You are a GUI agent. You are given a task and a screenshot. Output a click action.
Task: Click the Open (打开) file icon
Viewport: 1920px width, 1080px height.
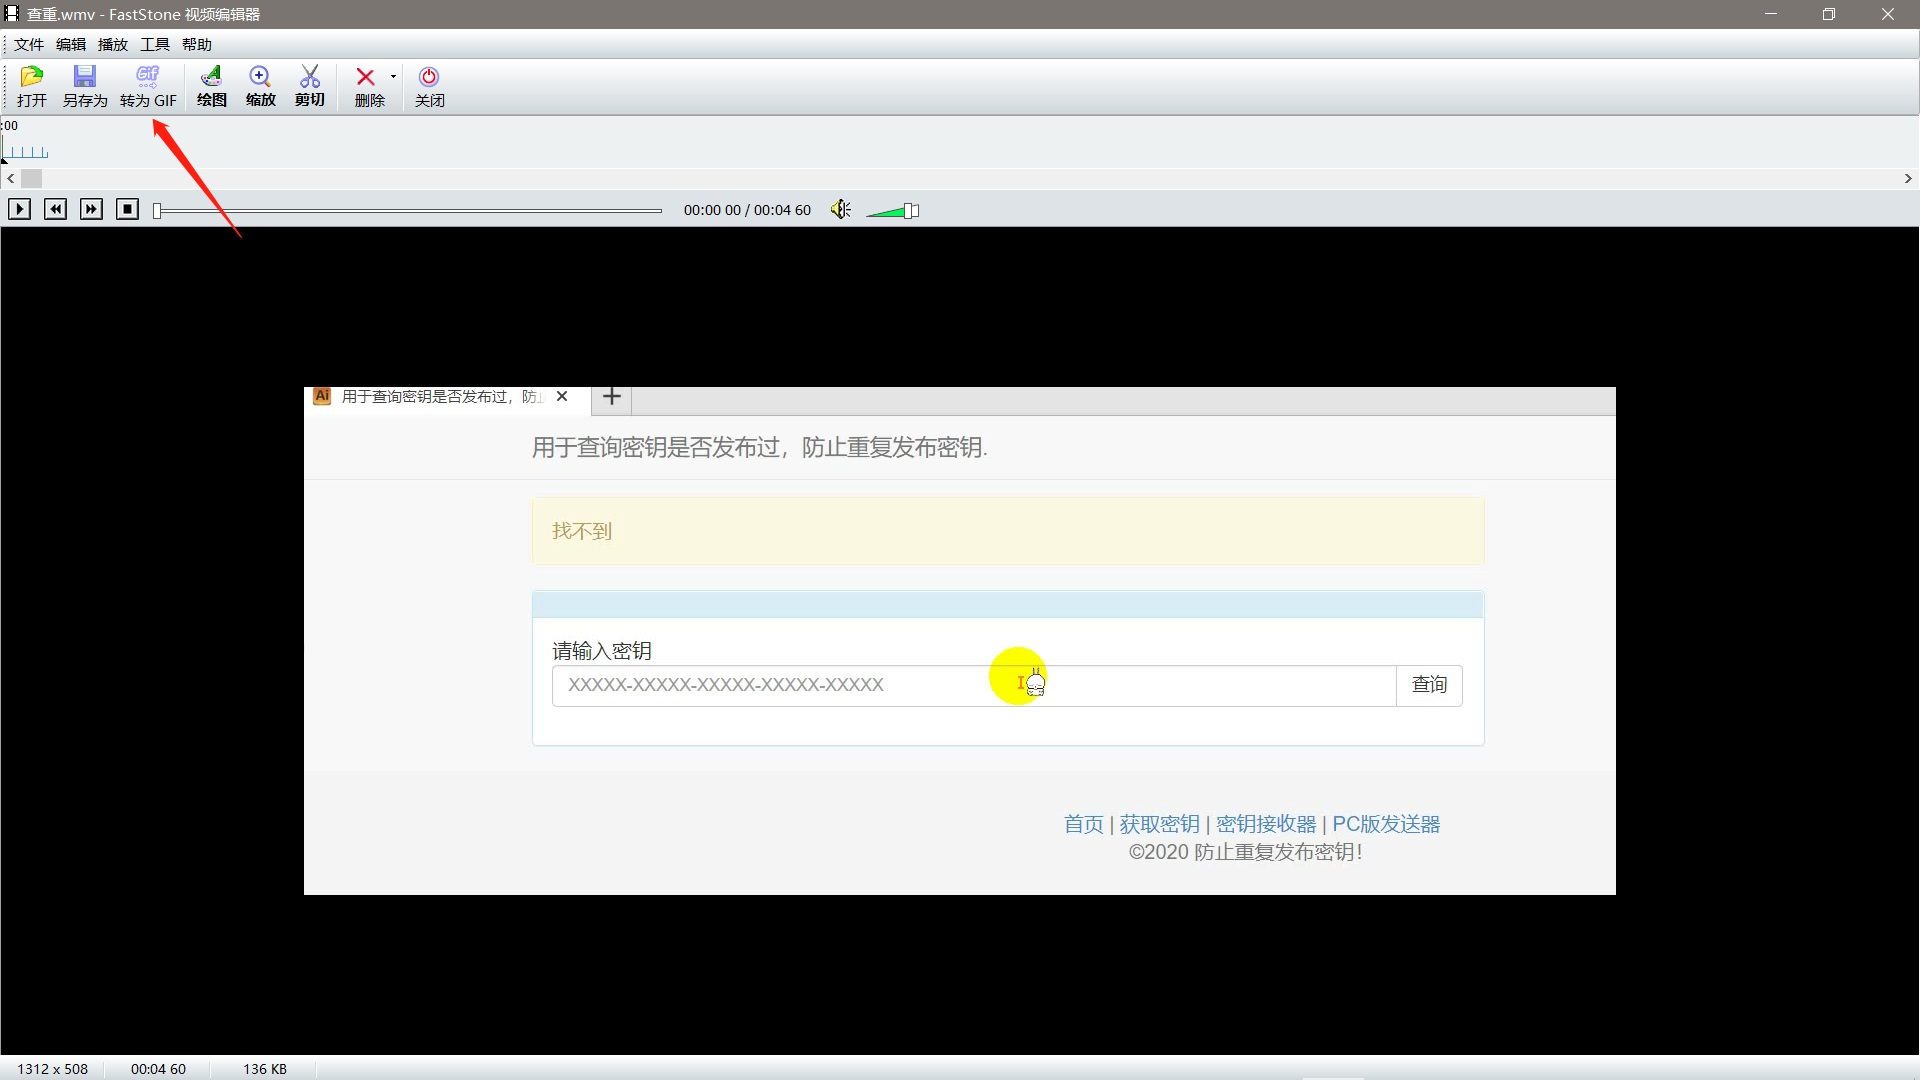point(32,86)
